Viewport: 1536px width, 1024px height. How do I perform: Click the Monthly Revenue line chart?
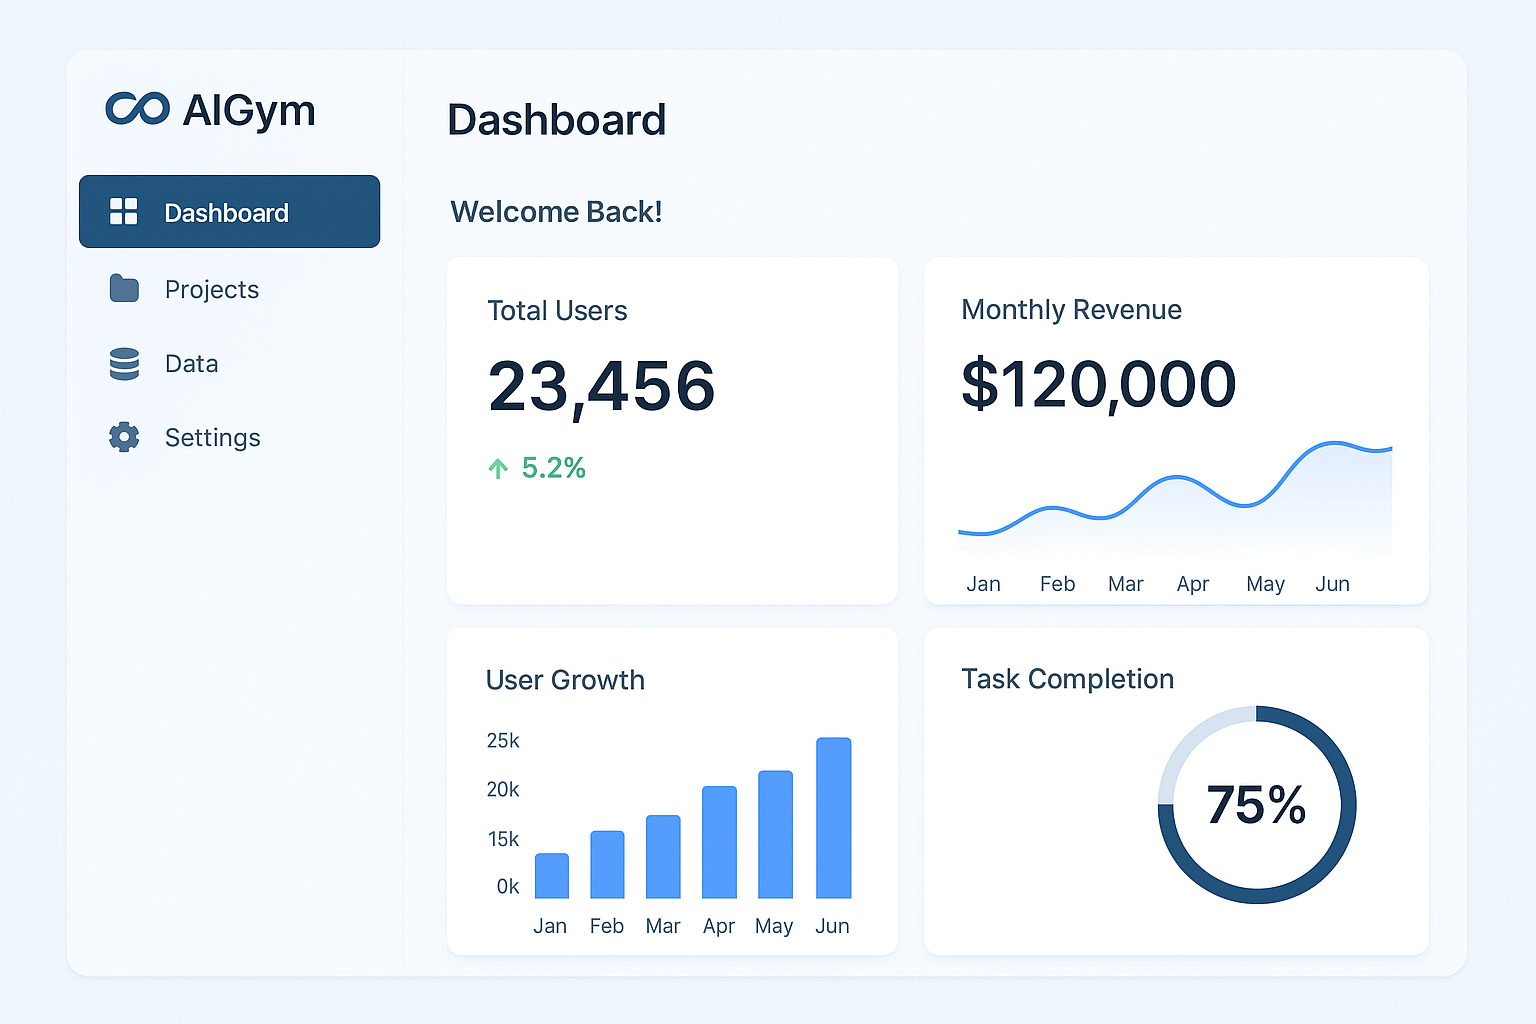click(x=1175, y=497)
